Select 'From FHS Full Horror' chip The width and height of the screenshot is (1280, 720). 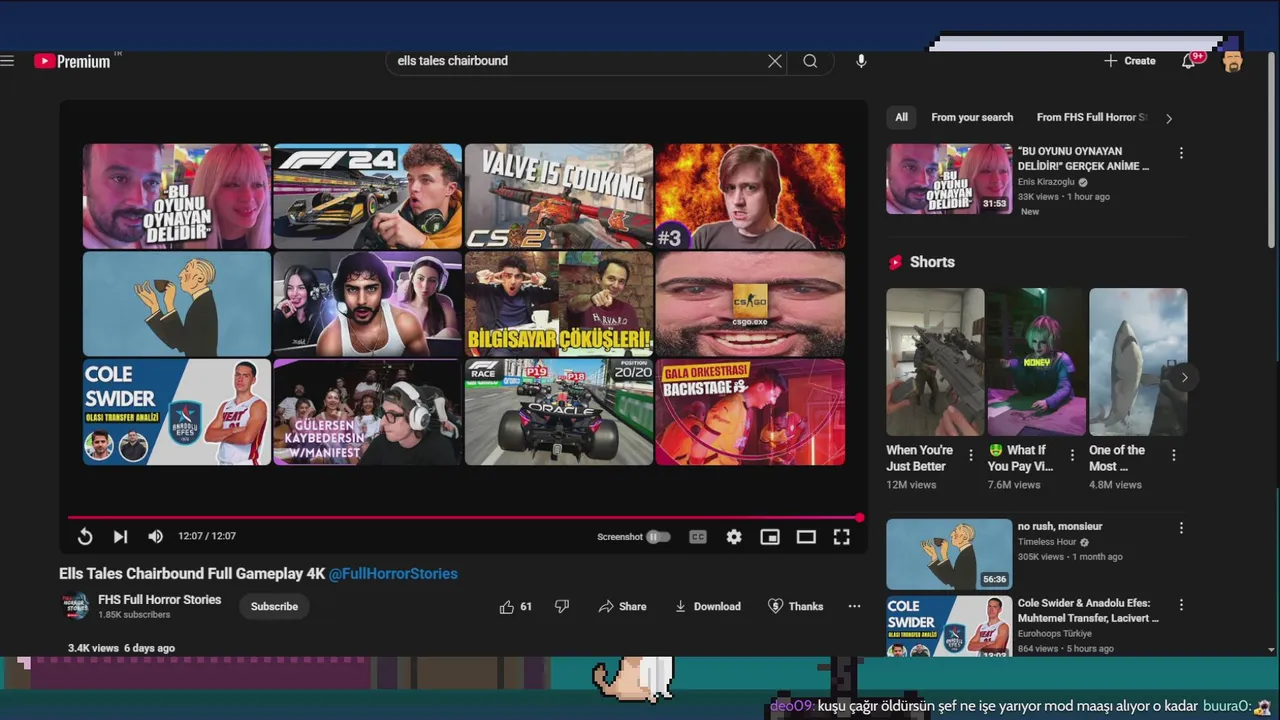tap(1092, 117)
